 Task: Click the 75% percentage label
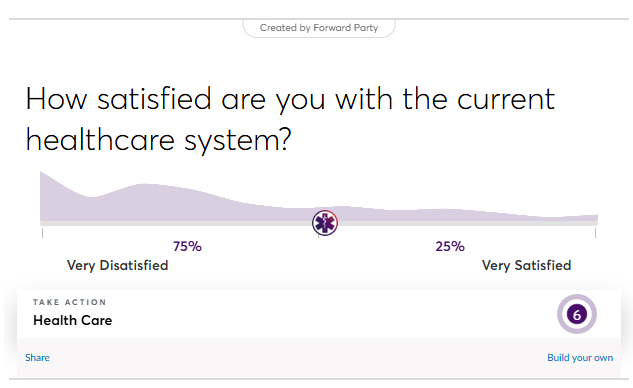pos(187,246)
